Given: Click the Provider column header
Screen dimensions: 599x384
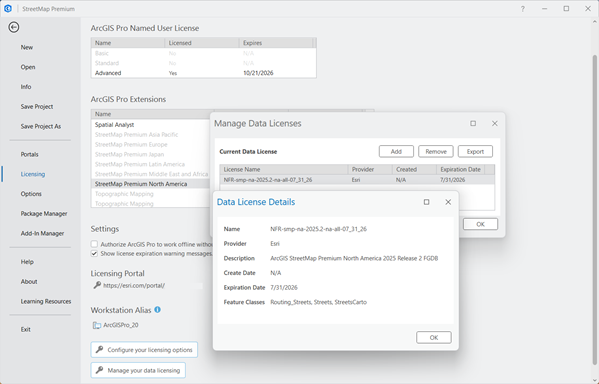Looking at the screenshot, I should pos(370,169).
